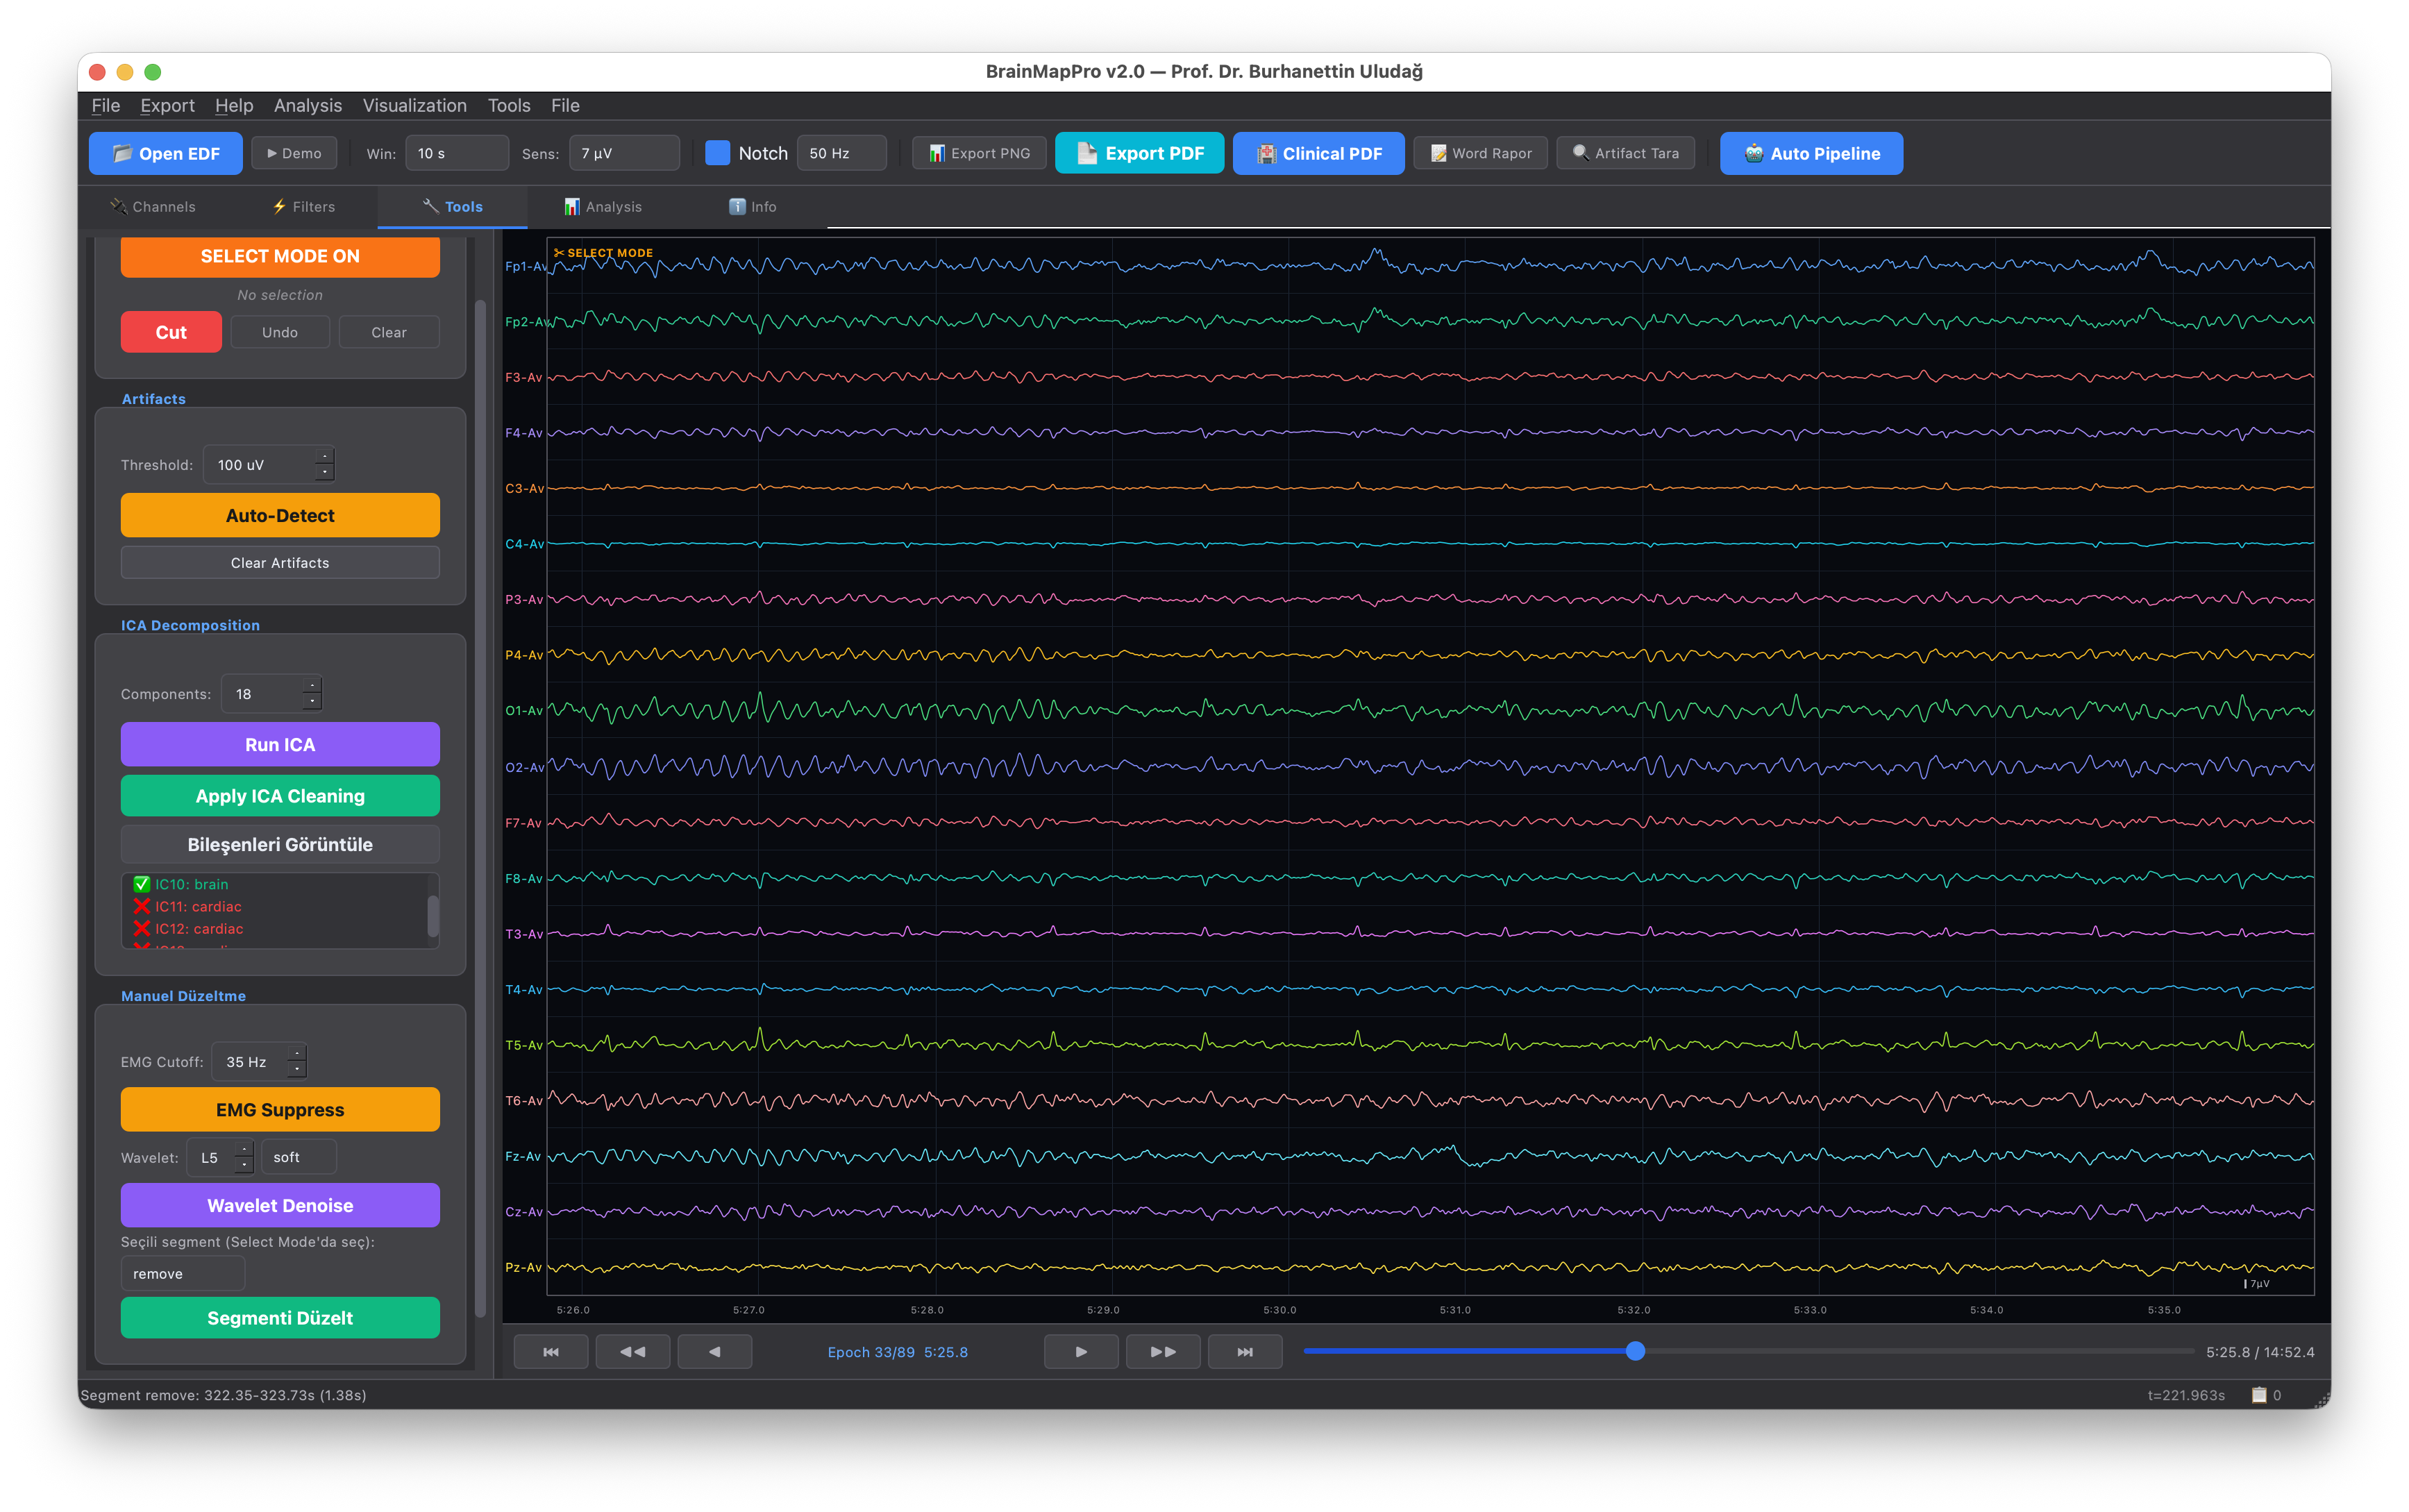Click Segmenti Düzelt button
This screenshot has height=1512, width=2409.
(280, 1317)
